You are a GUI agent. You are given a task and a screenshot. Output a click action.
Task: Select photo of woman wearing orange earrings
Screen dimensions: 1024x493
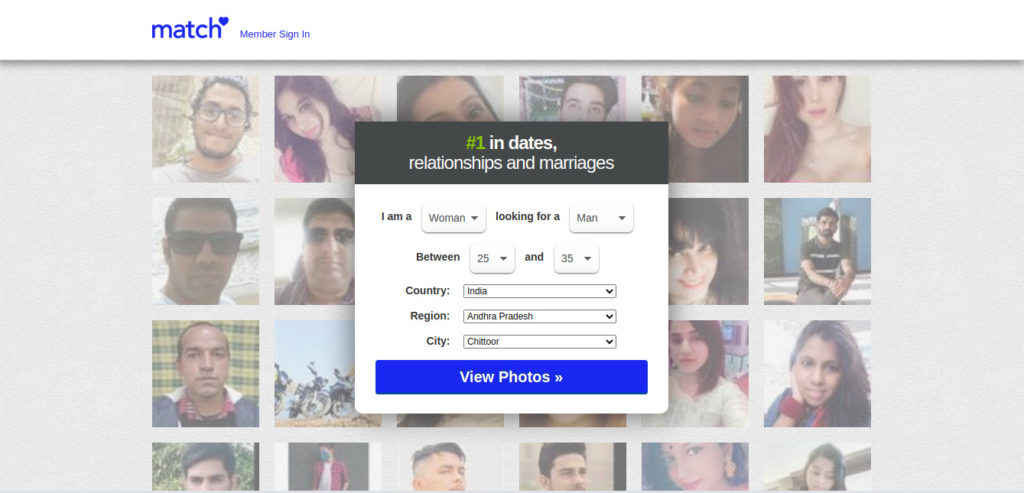tap(695, 467)
